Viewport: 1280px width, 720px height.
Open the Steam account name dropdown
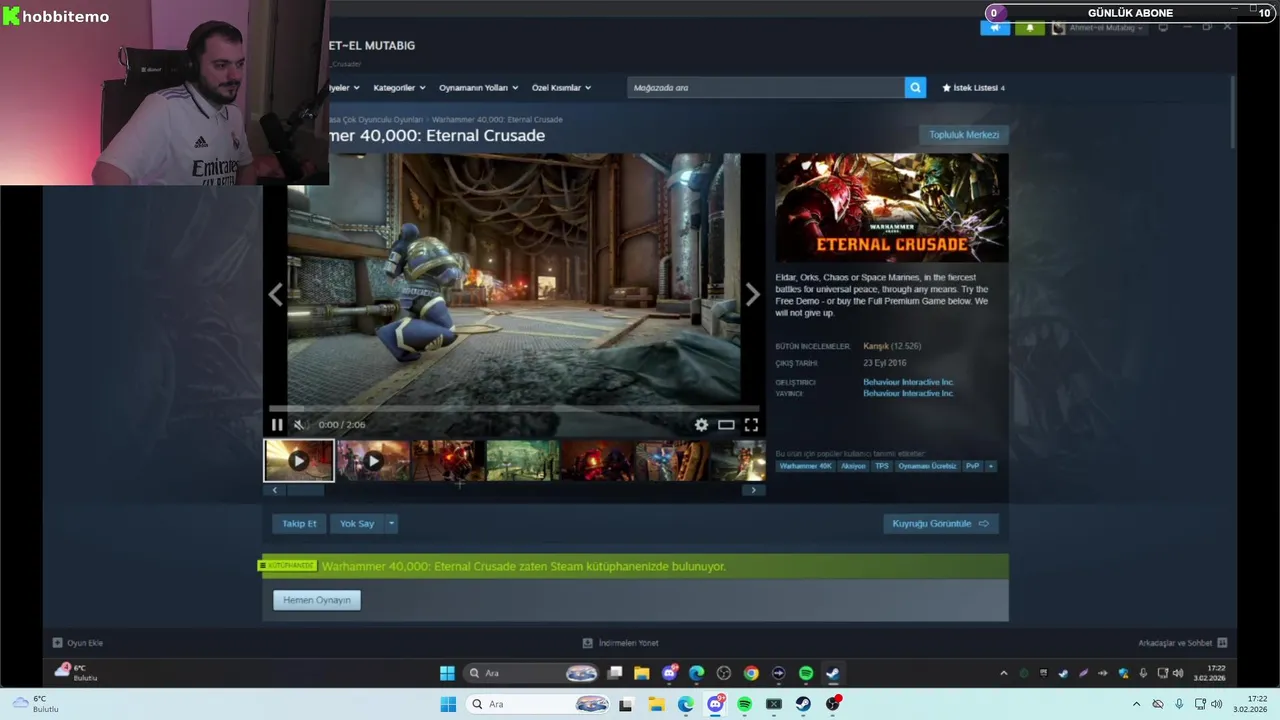[x=1098, y=28]
